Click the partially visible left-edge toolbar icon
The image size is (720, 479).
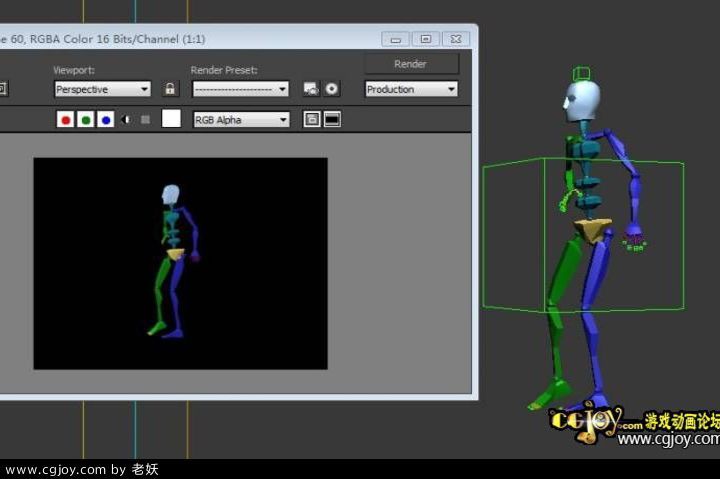(3, 89)
